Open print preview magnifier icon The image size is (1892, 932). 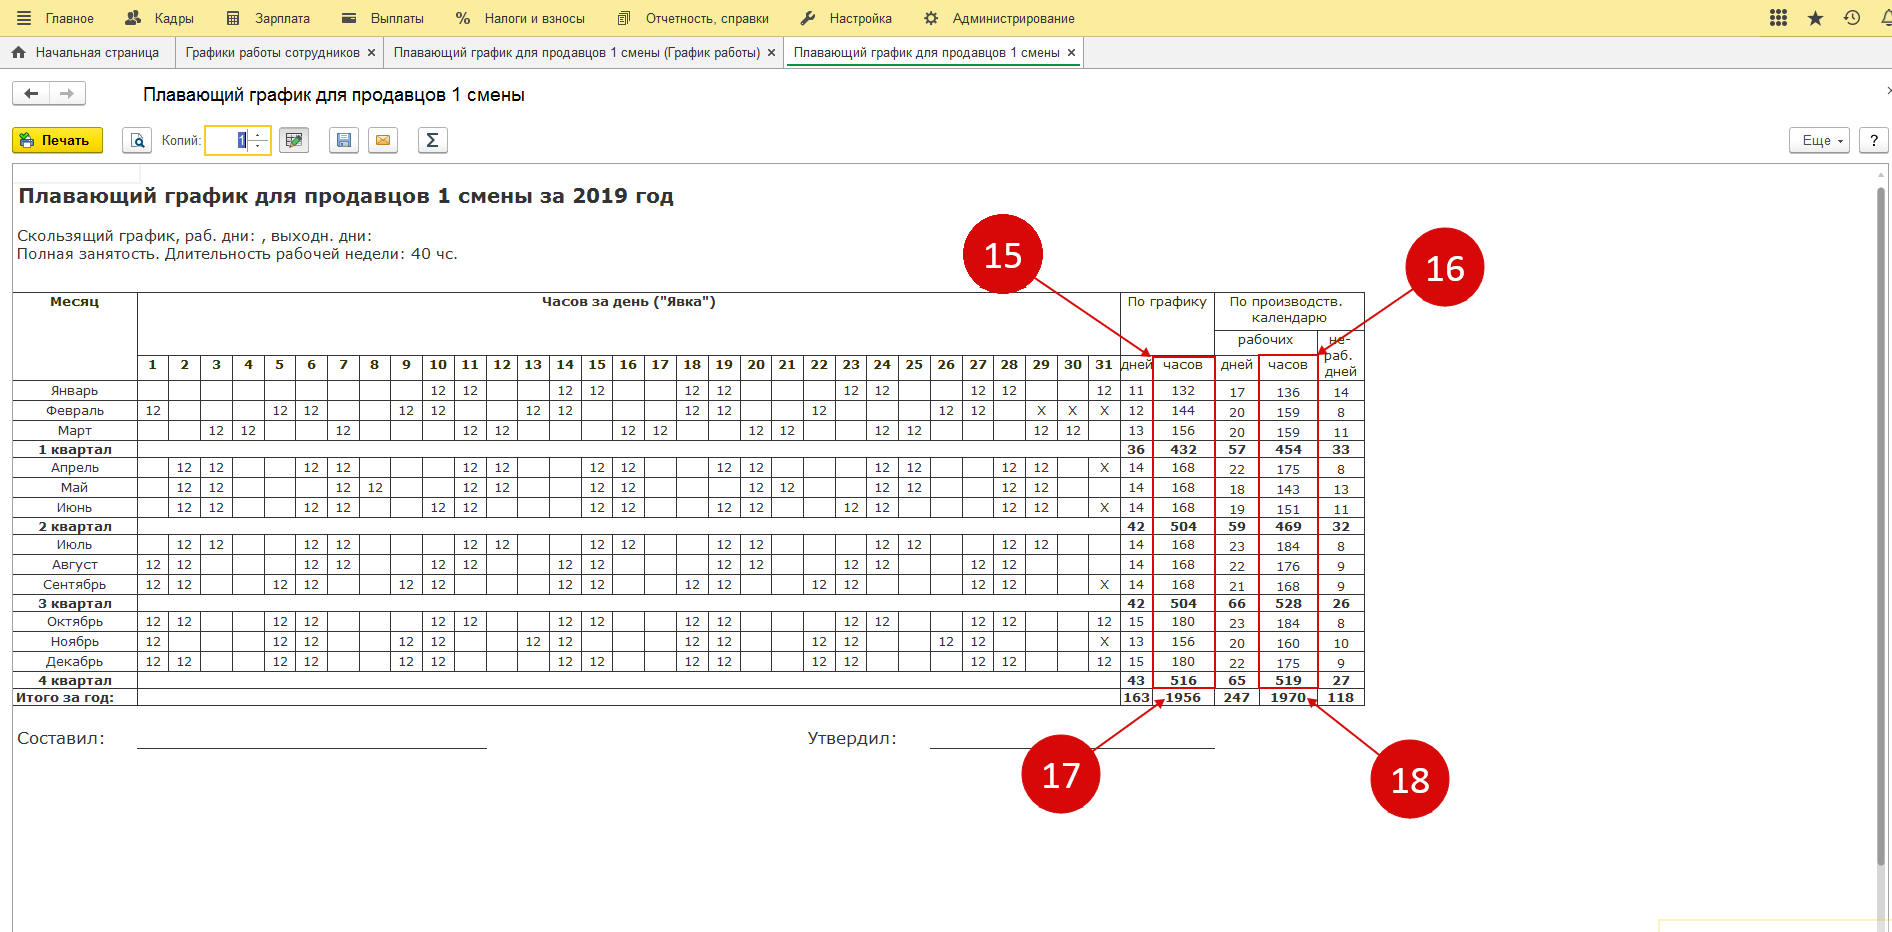137,140
